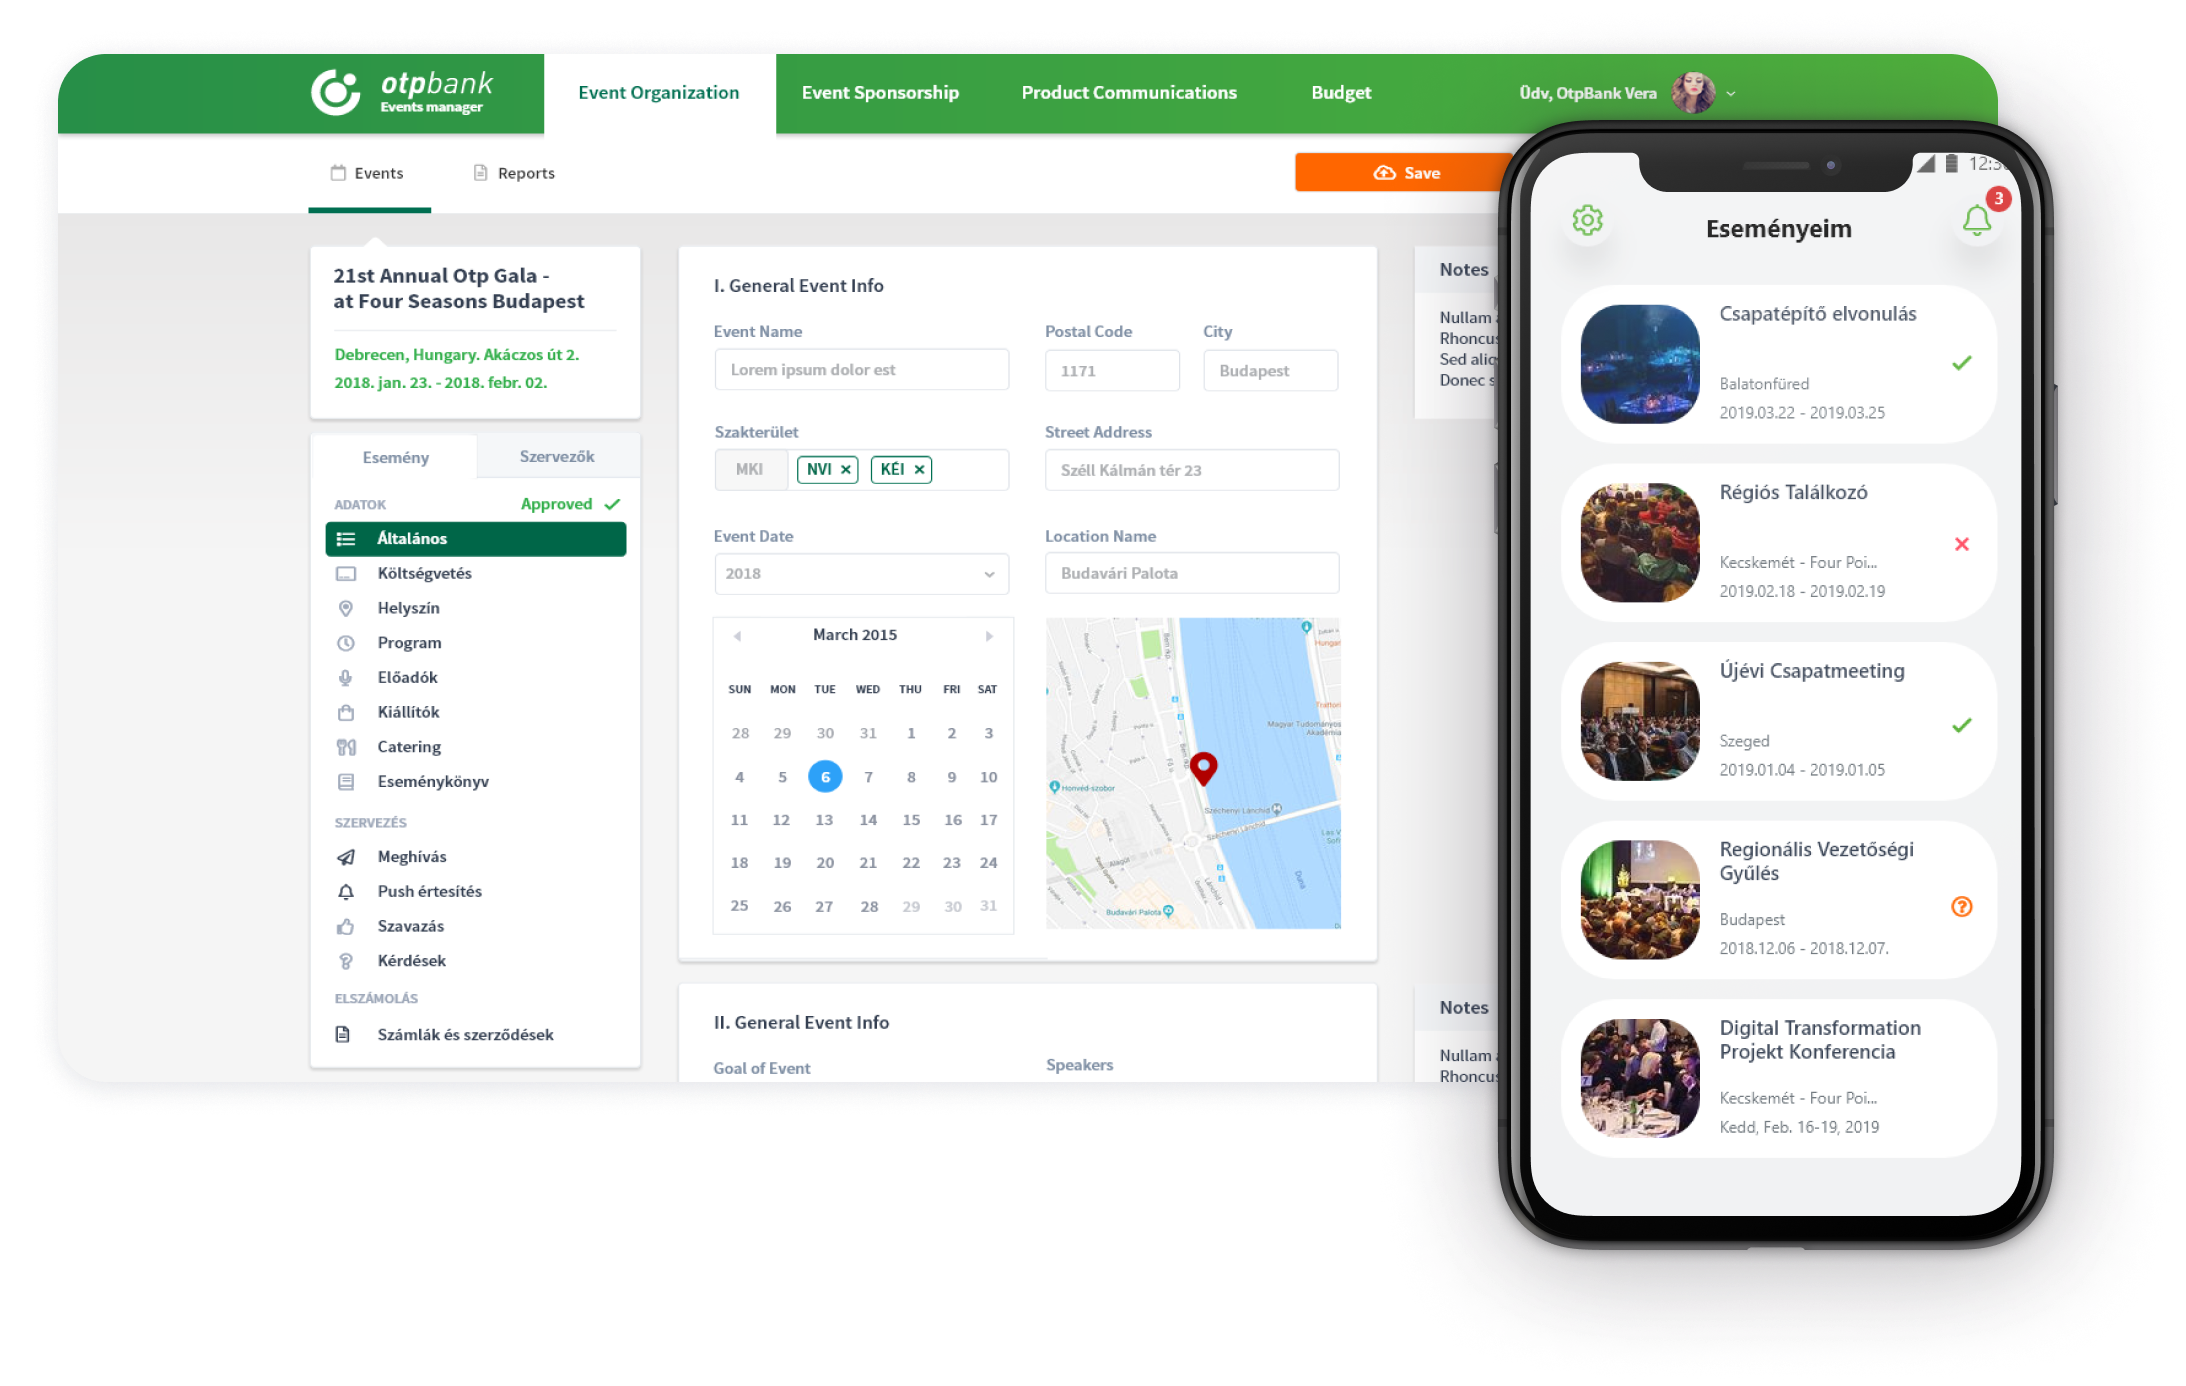Switch to the Szervezők panel tab
2186x1386 pixels.
[557, 456]
